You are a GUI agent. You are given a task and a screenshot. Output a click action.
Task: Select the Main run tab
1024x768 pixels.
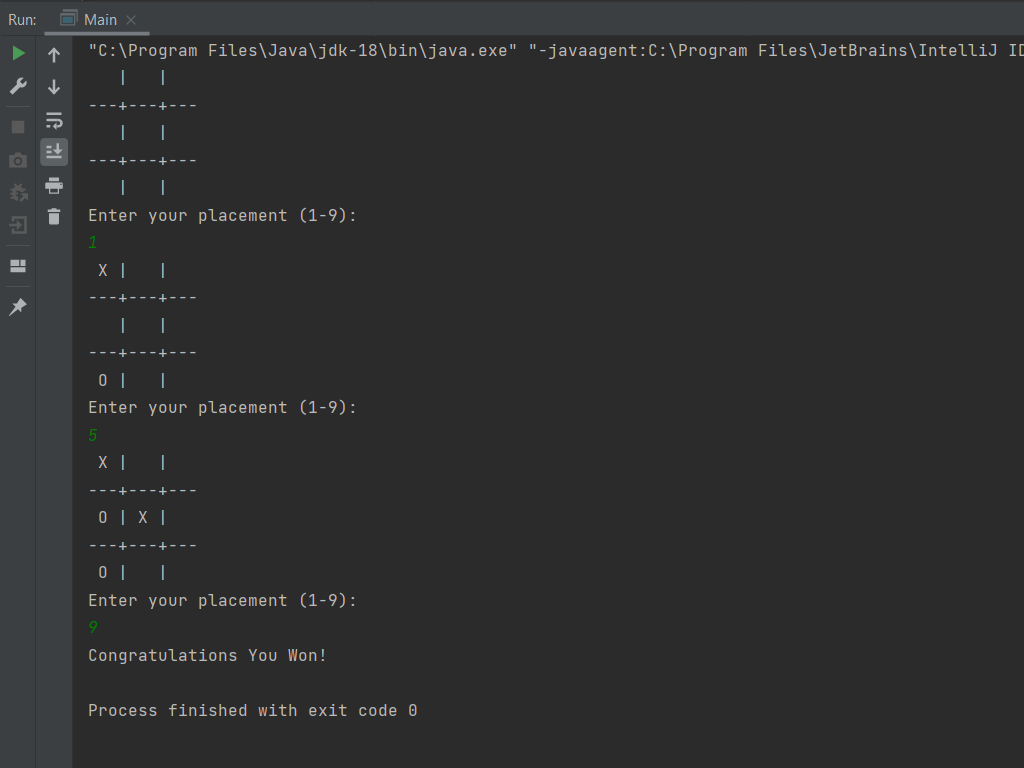coord(100,20)
